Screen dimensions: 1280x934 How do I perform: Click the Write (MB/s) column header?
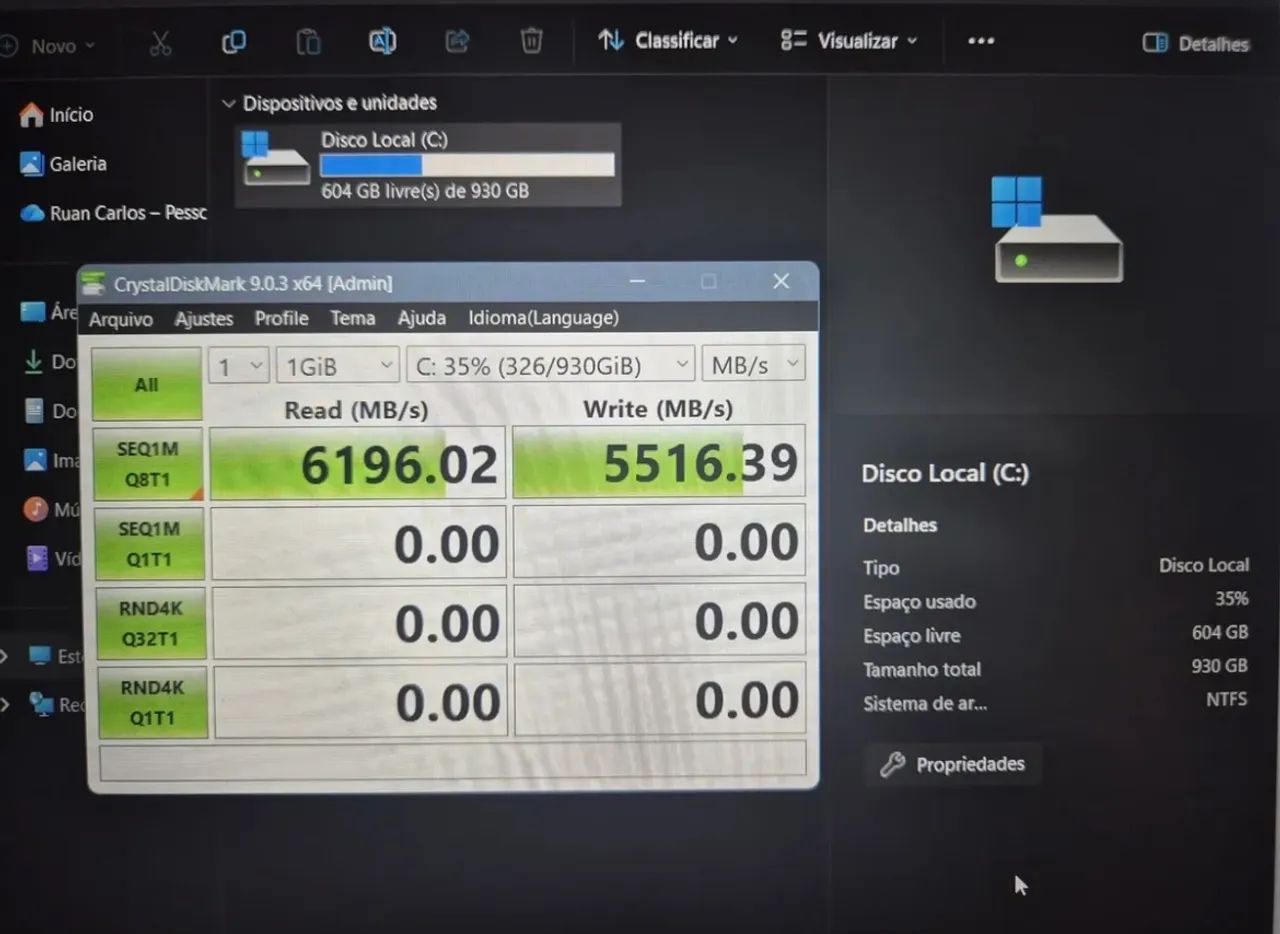(x=658, y=409)
